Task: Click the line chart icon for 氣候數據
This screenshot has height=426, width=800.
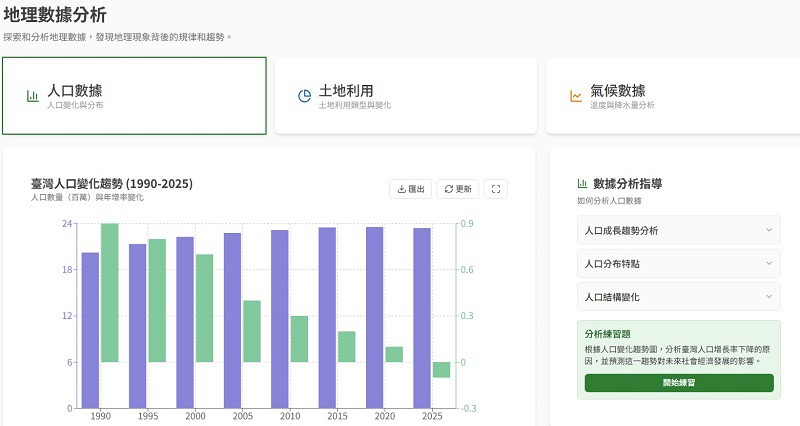Action: pos(576,96)
